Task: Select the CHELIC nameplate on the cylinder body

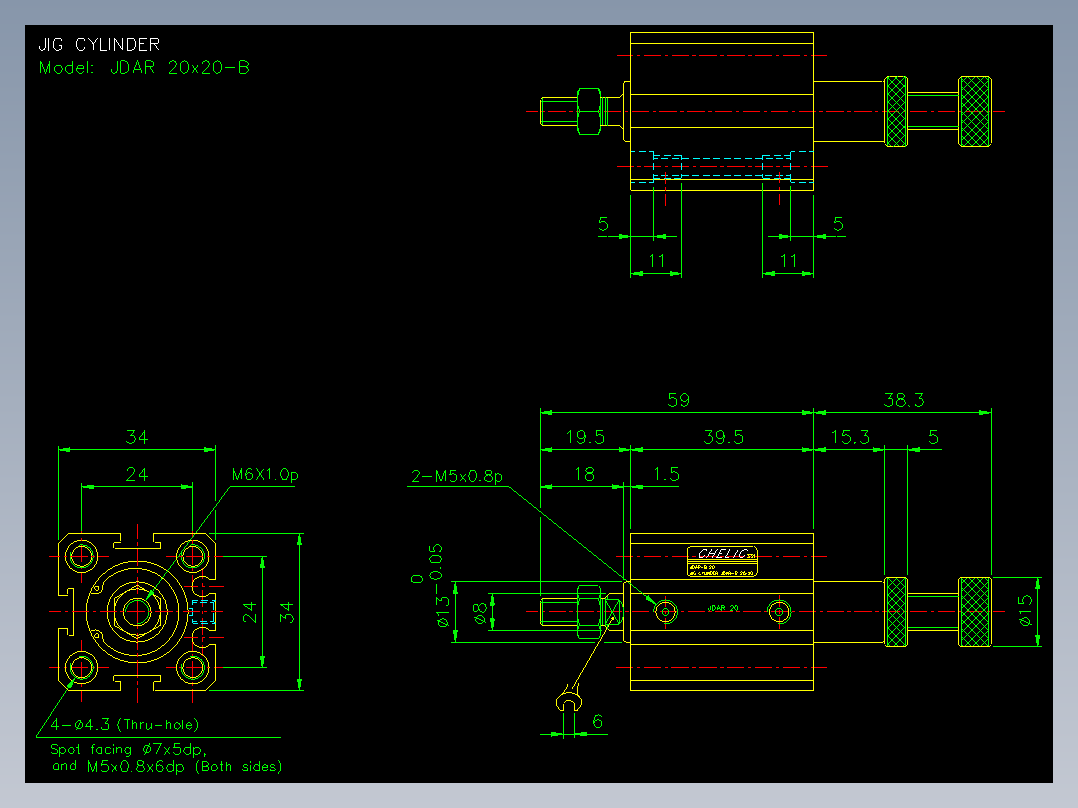Action: [722, 561]
